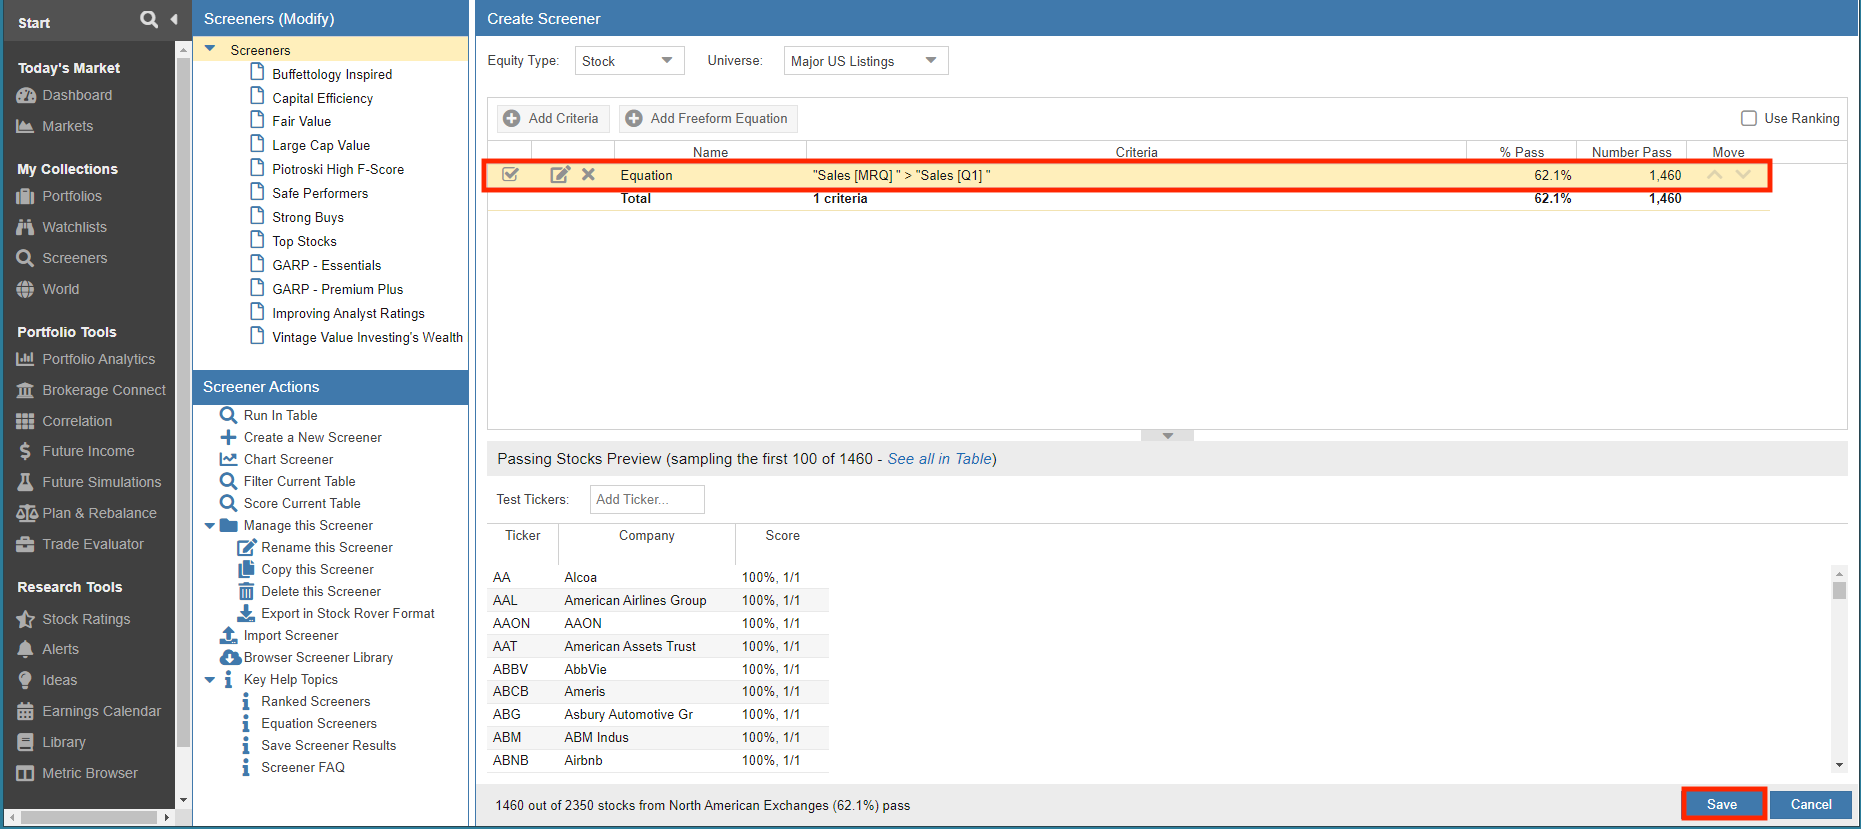This screenshot has width=1861, height=829.
Task: Click Run In Table action
Action: pos(280,415)
